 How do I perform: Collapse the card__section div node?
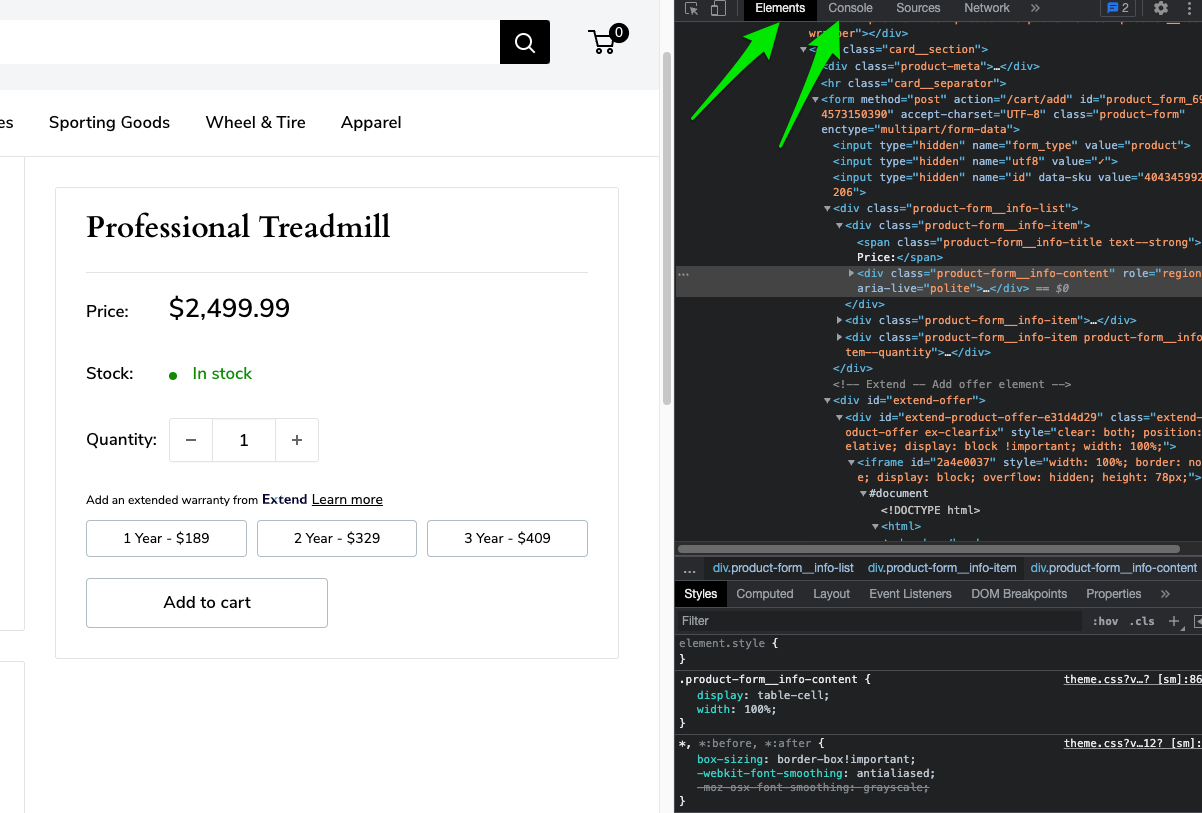point(803,49)
